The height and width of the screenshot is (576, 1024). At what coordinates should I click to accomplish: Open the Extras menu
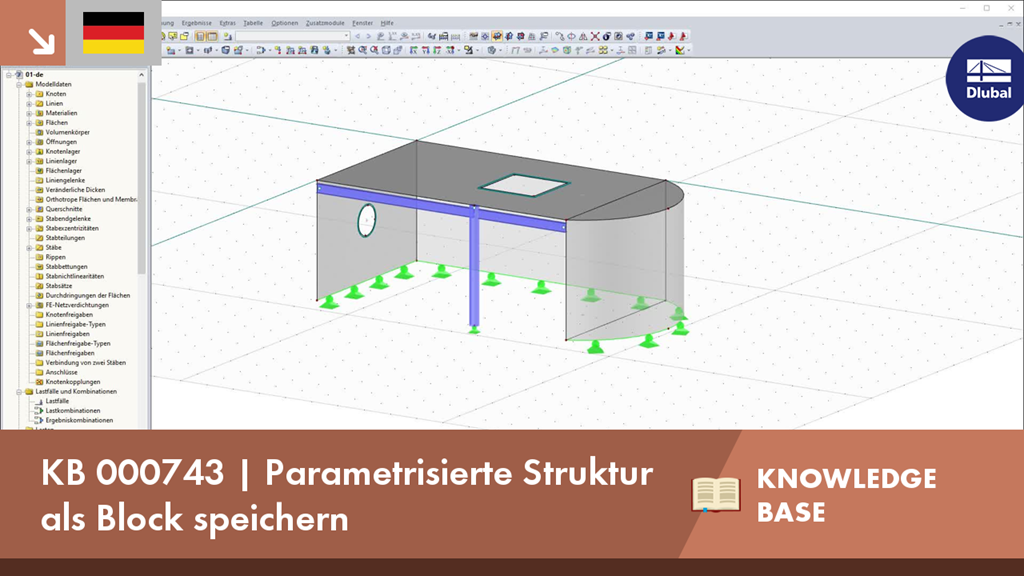[x=227, y=23]
